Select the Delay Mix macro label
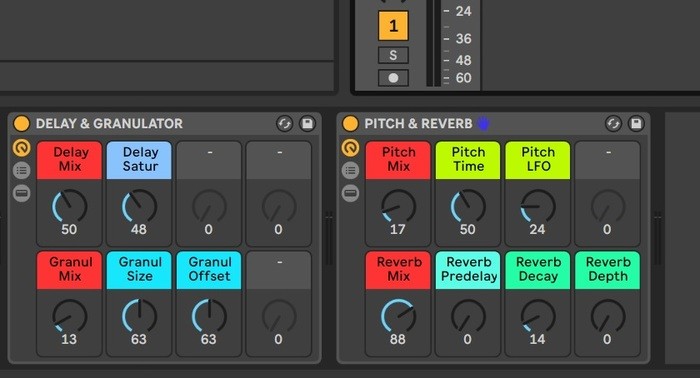Viewport: 700px width, 378px height. click(70, 160)
